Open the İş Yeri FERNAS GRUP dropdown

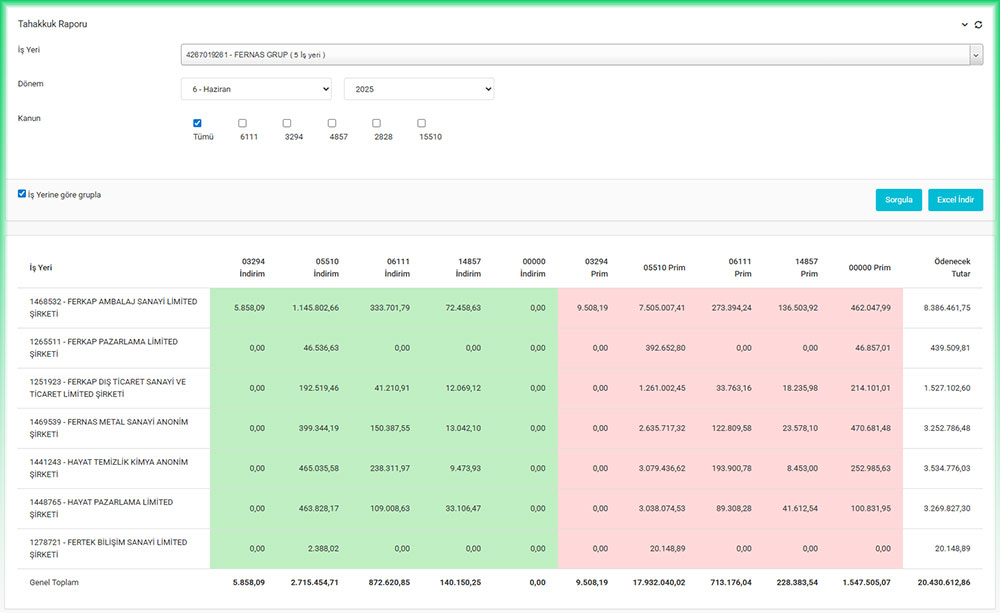582,55
